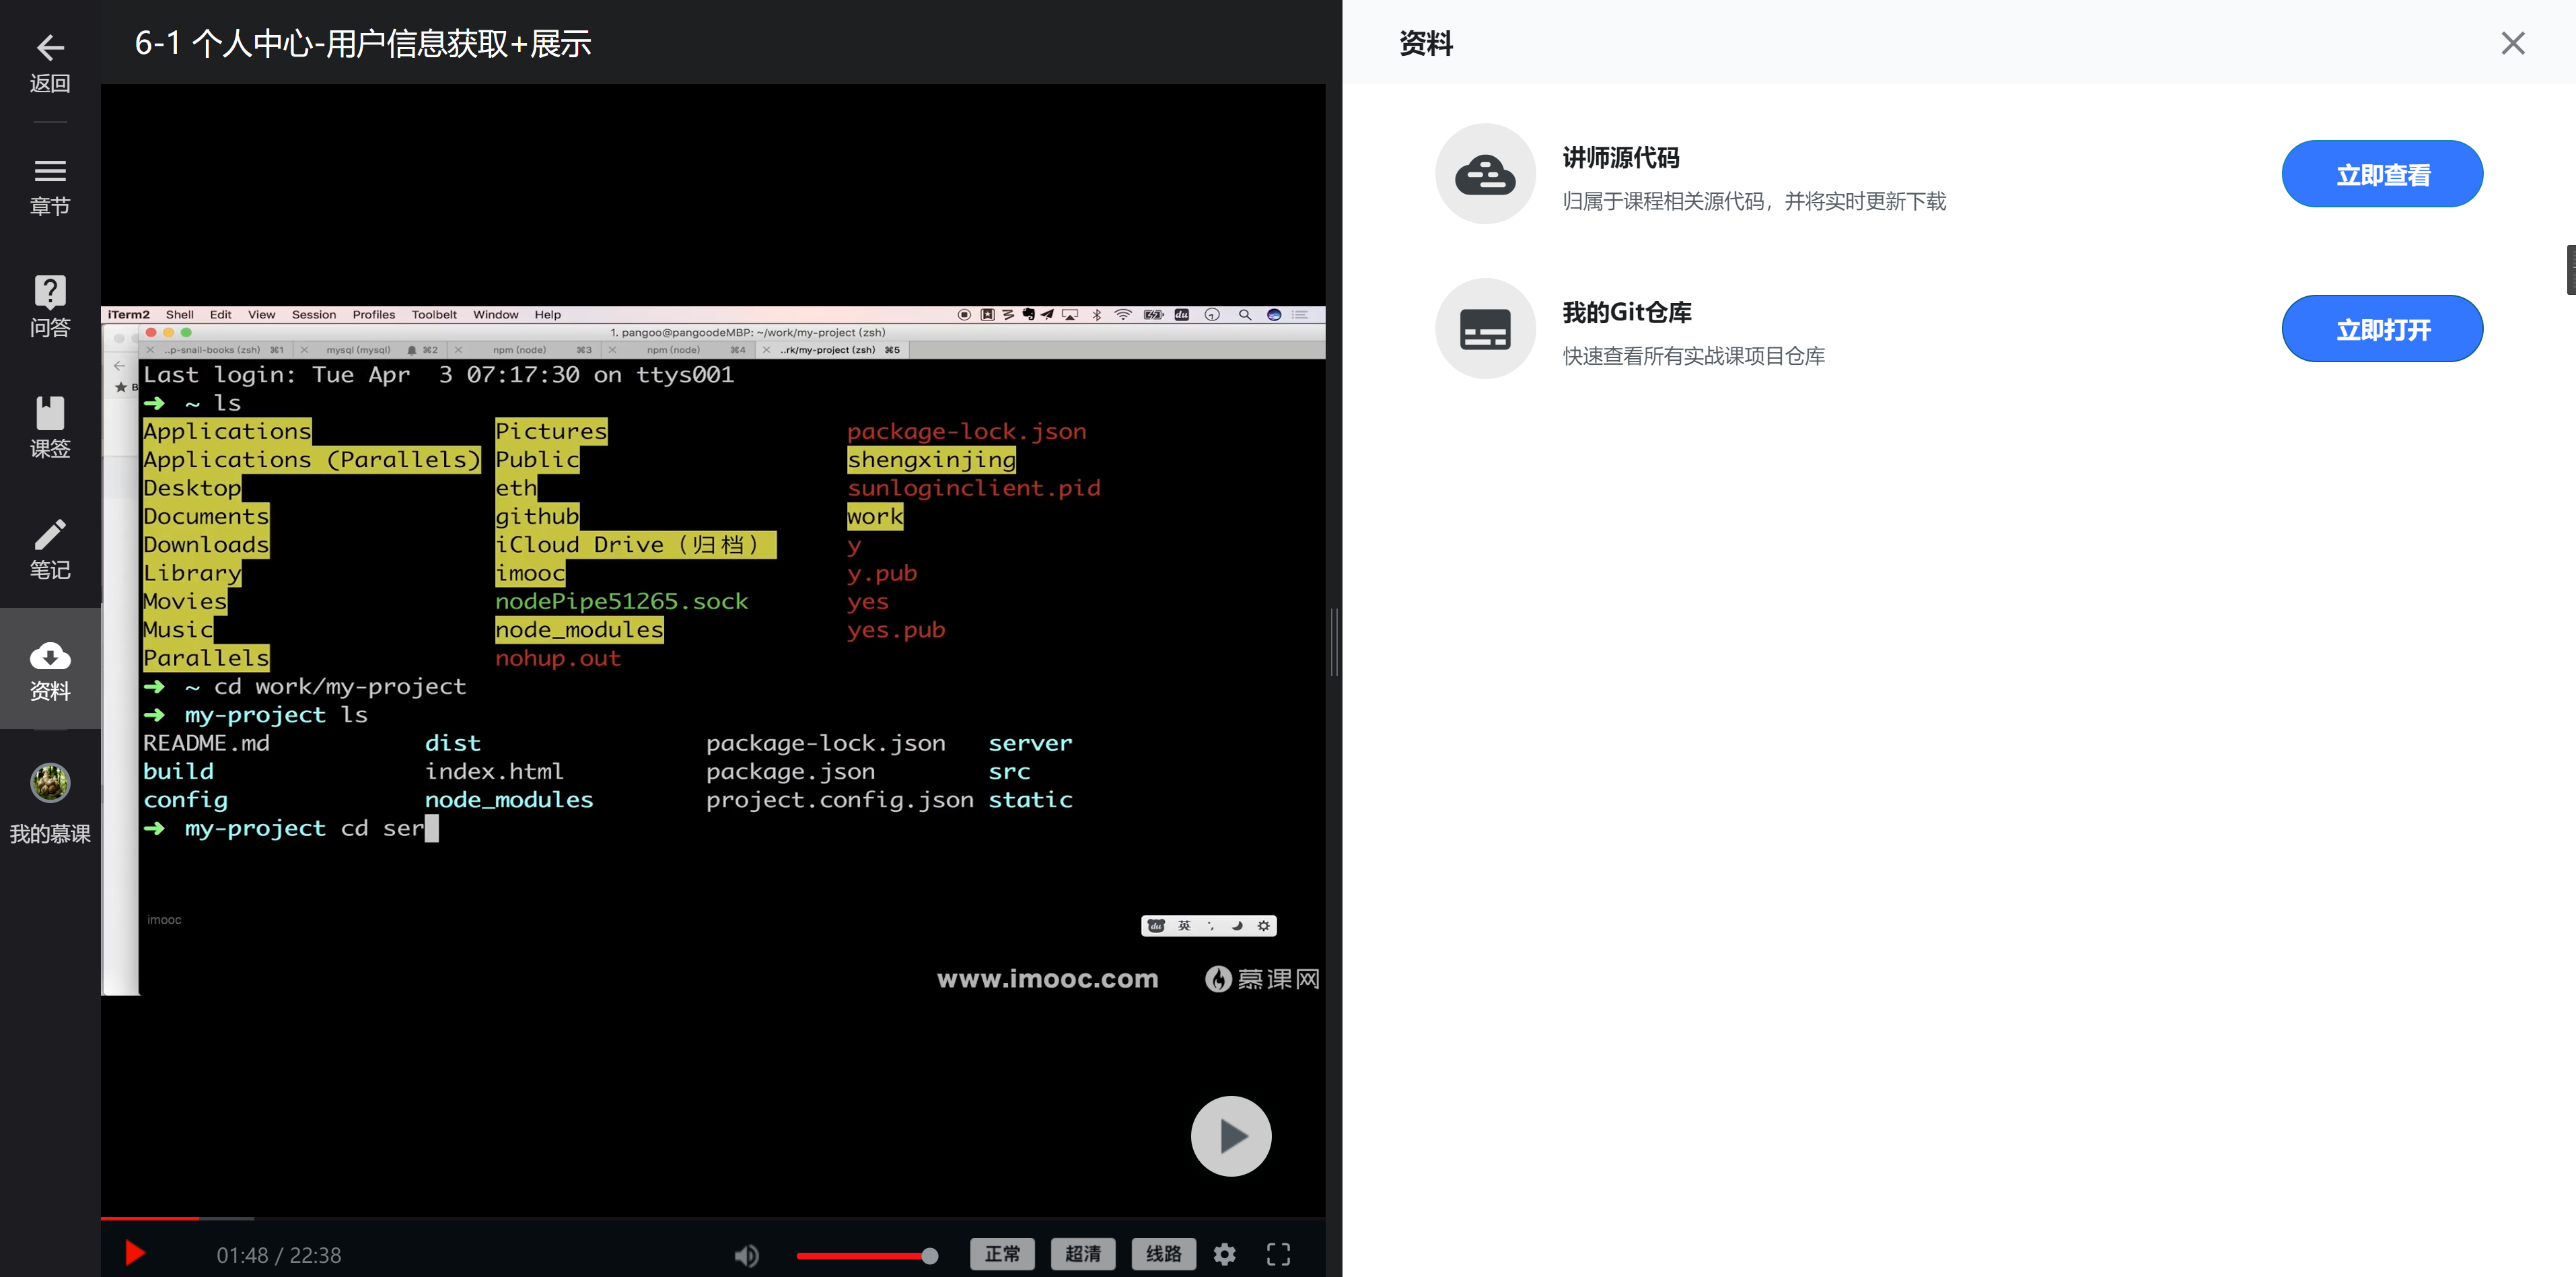Play the video with bottom-left play button
The height and width of the screenshot is (1277, 2576).
coord(135,1254)
